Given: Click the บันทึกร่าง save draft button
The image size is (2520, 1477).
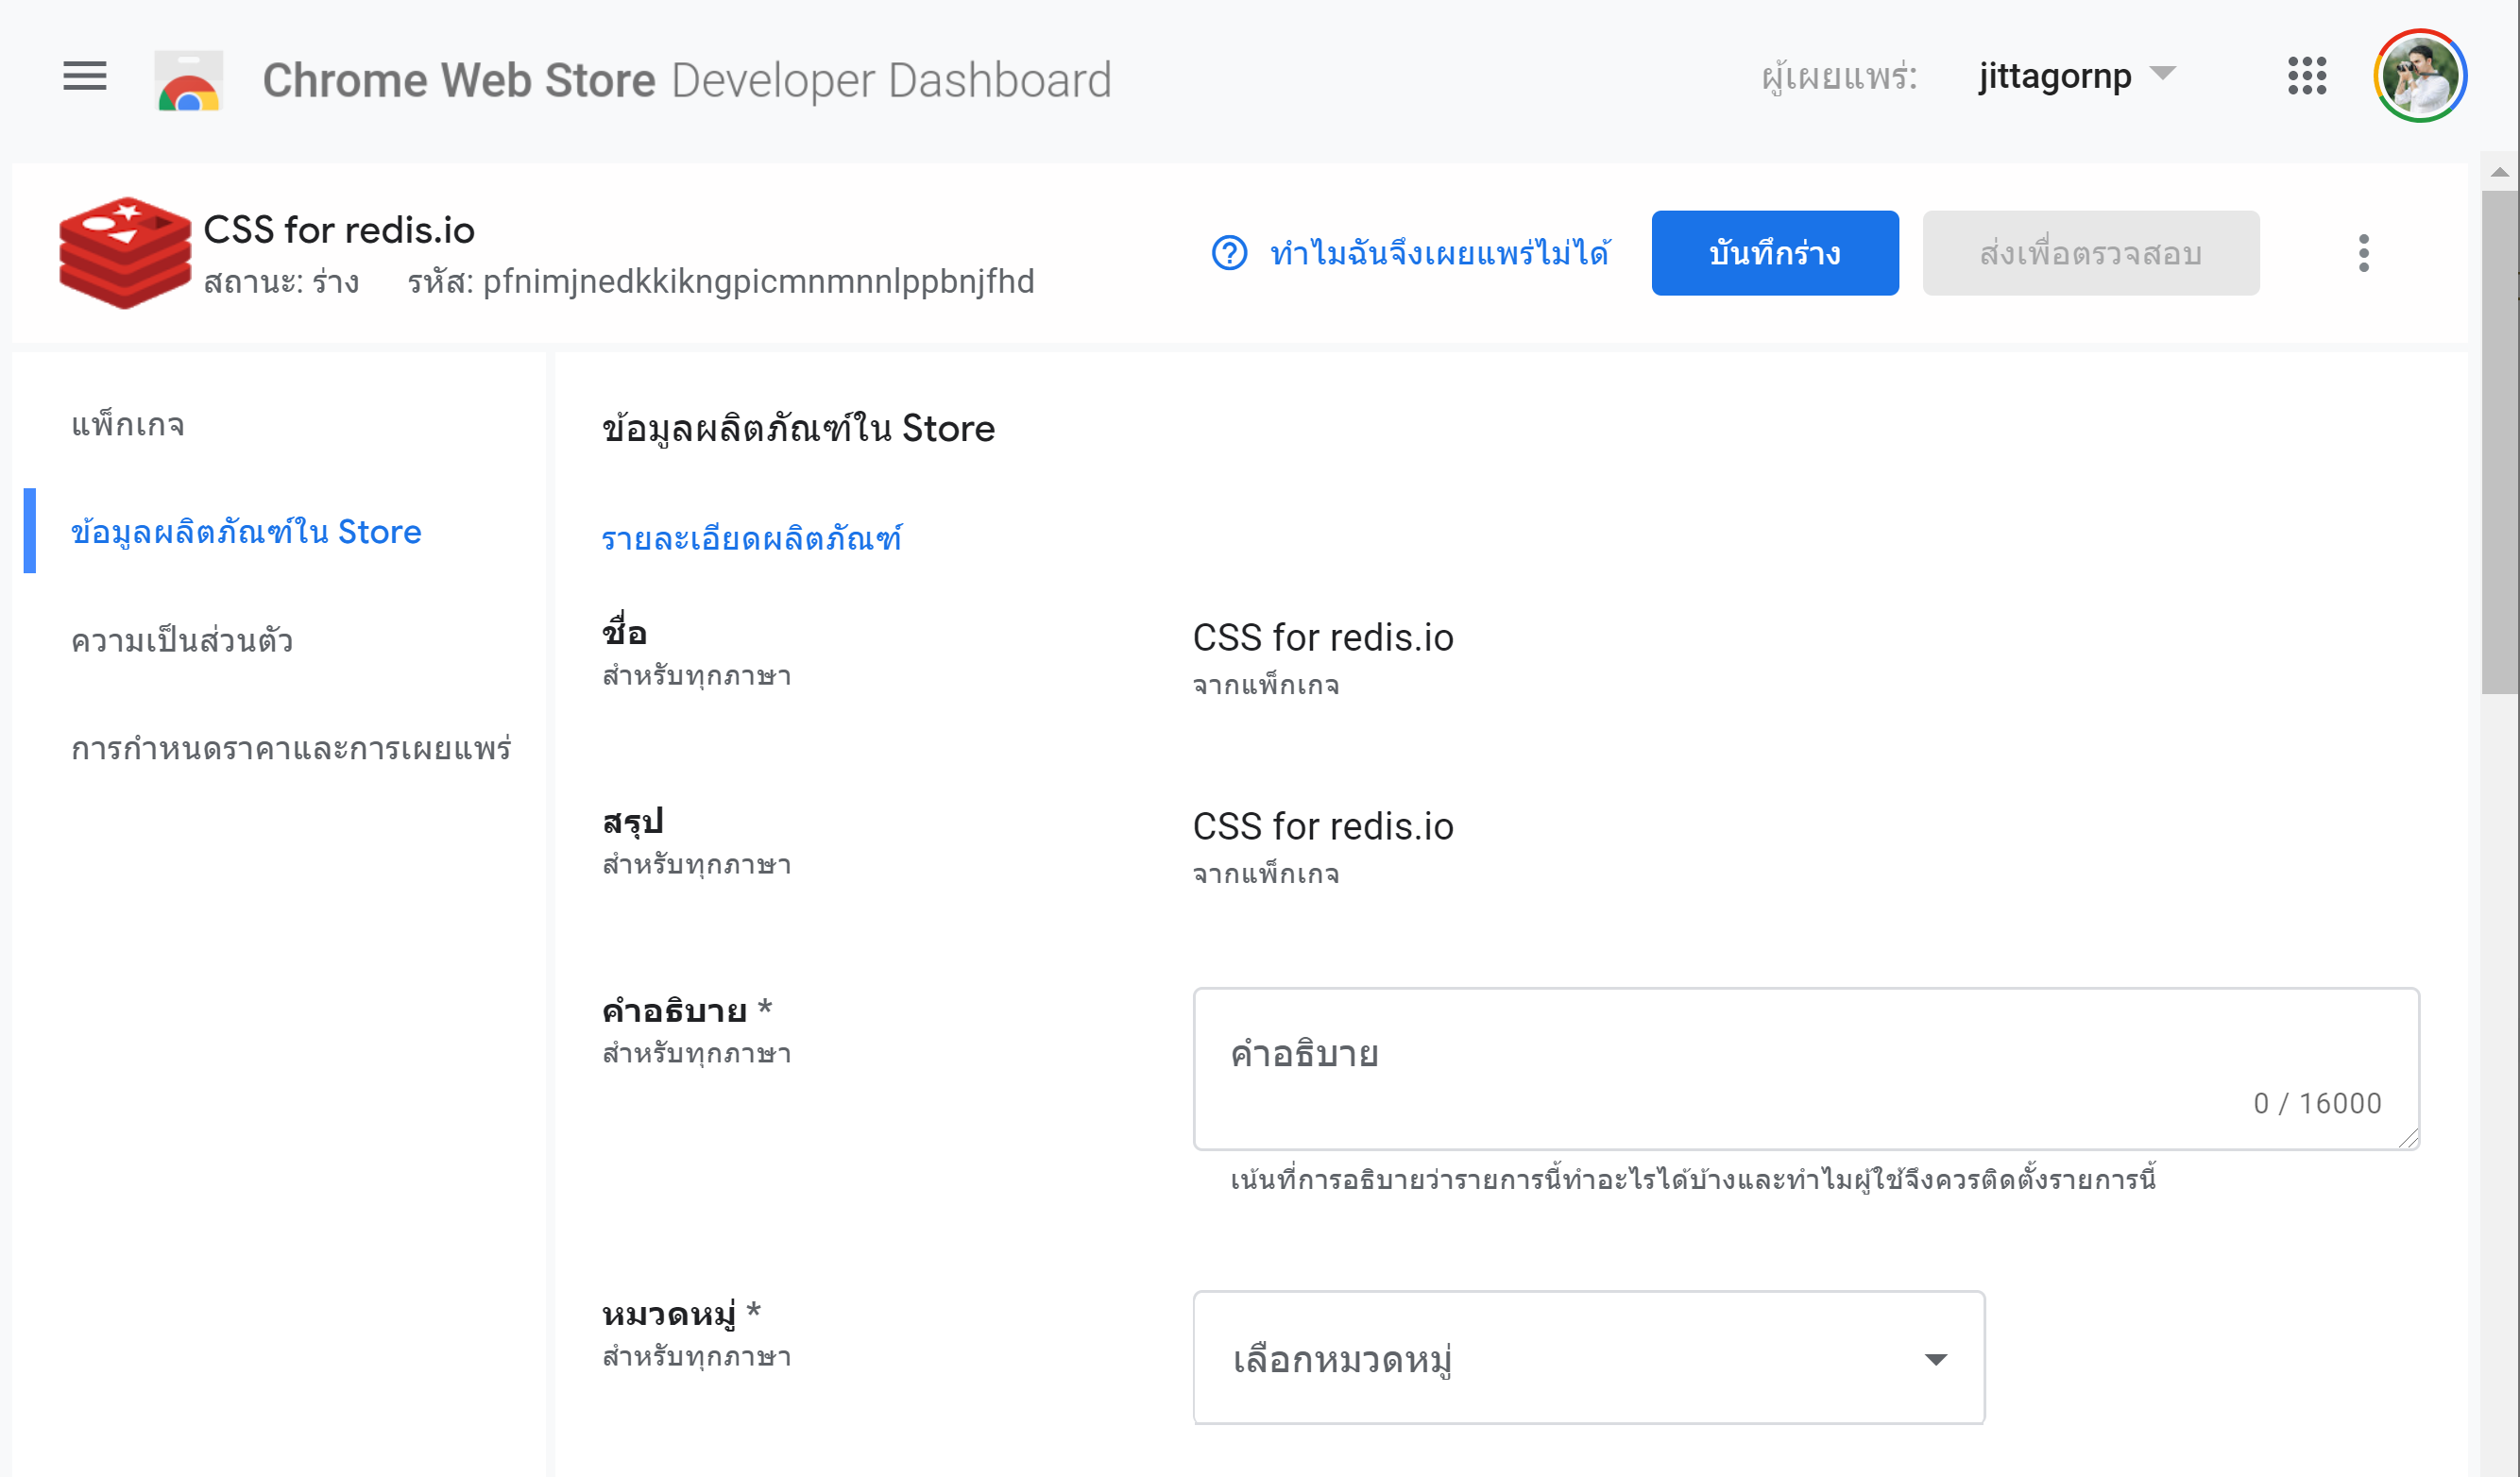Looking at the screenshot, I should pos(1775,253).
